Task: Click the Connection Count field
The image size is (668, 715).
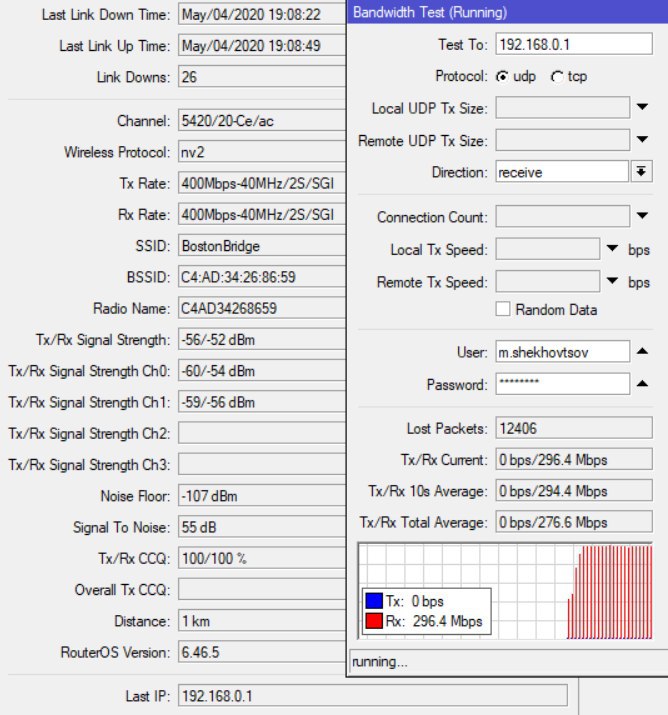Action: click(x=563, y=216)
